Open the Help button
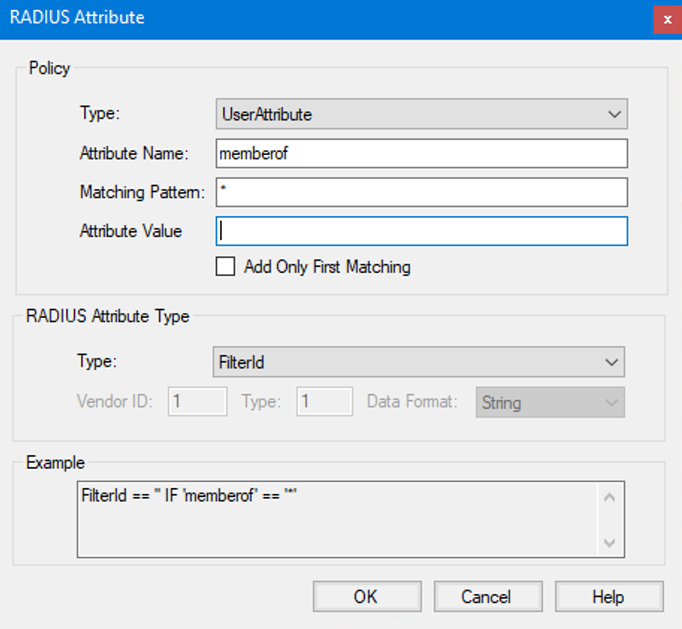 pos(609,596)
